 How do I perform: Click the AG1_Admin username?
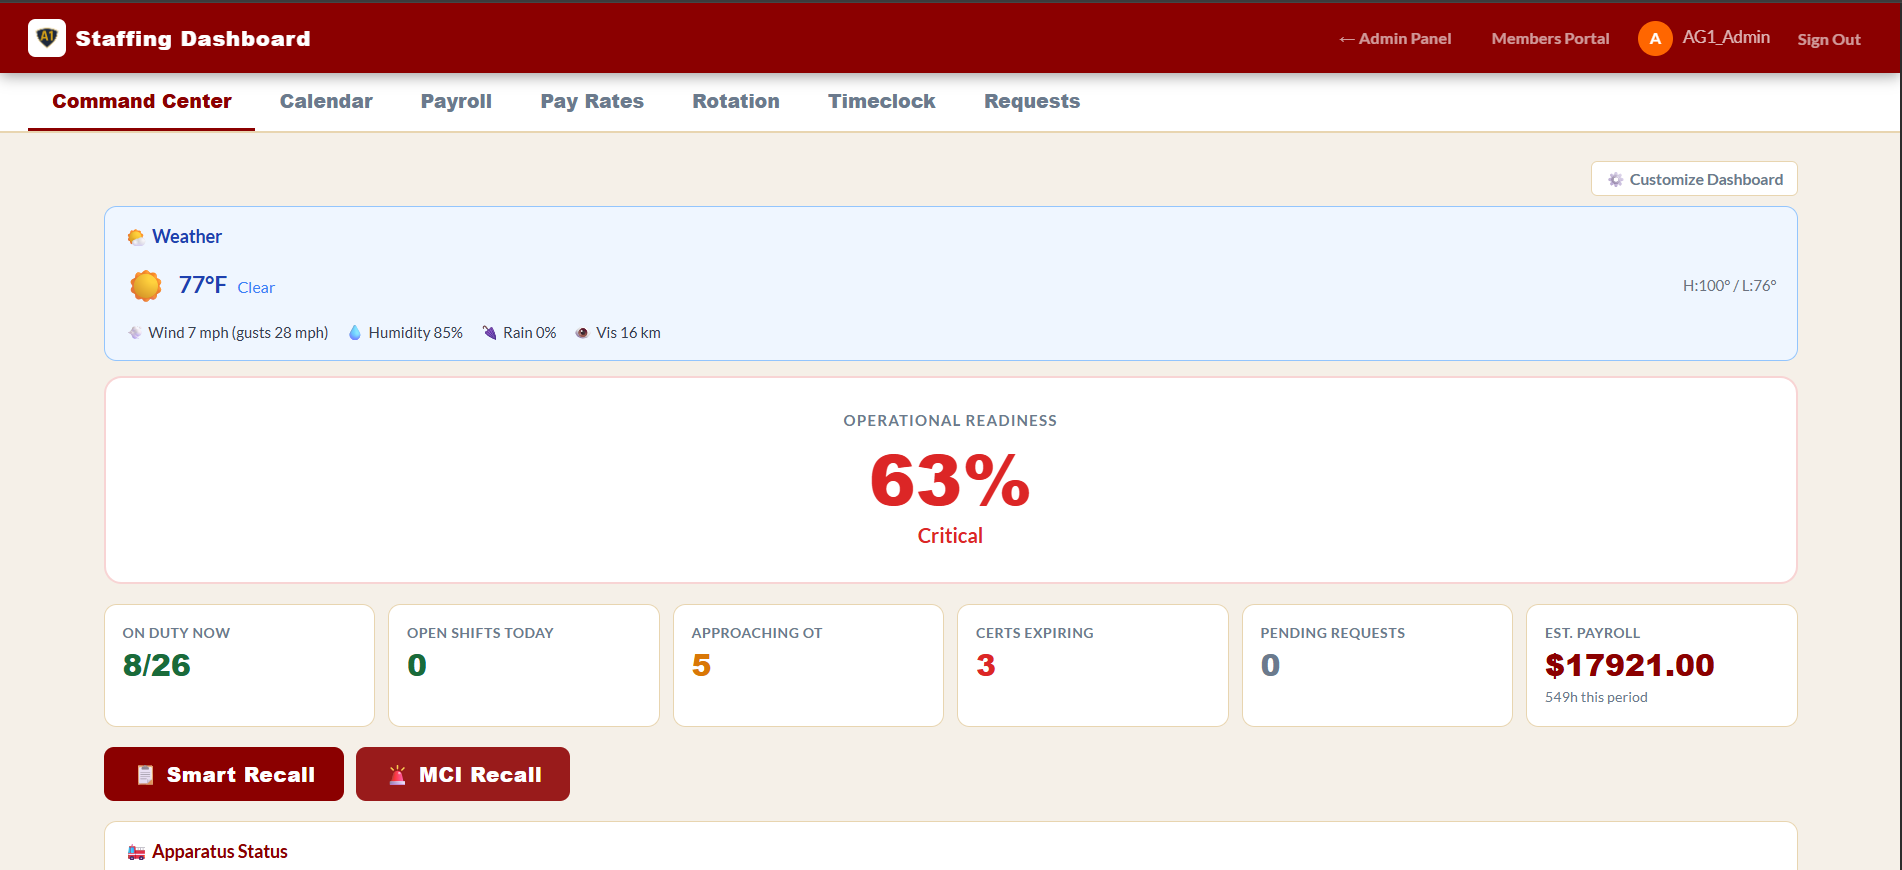click(x=1726, y=37)
